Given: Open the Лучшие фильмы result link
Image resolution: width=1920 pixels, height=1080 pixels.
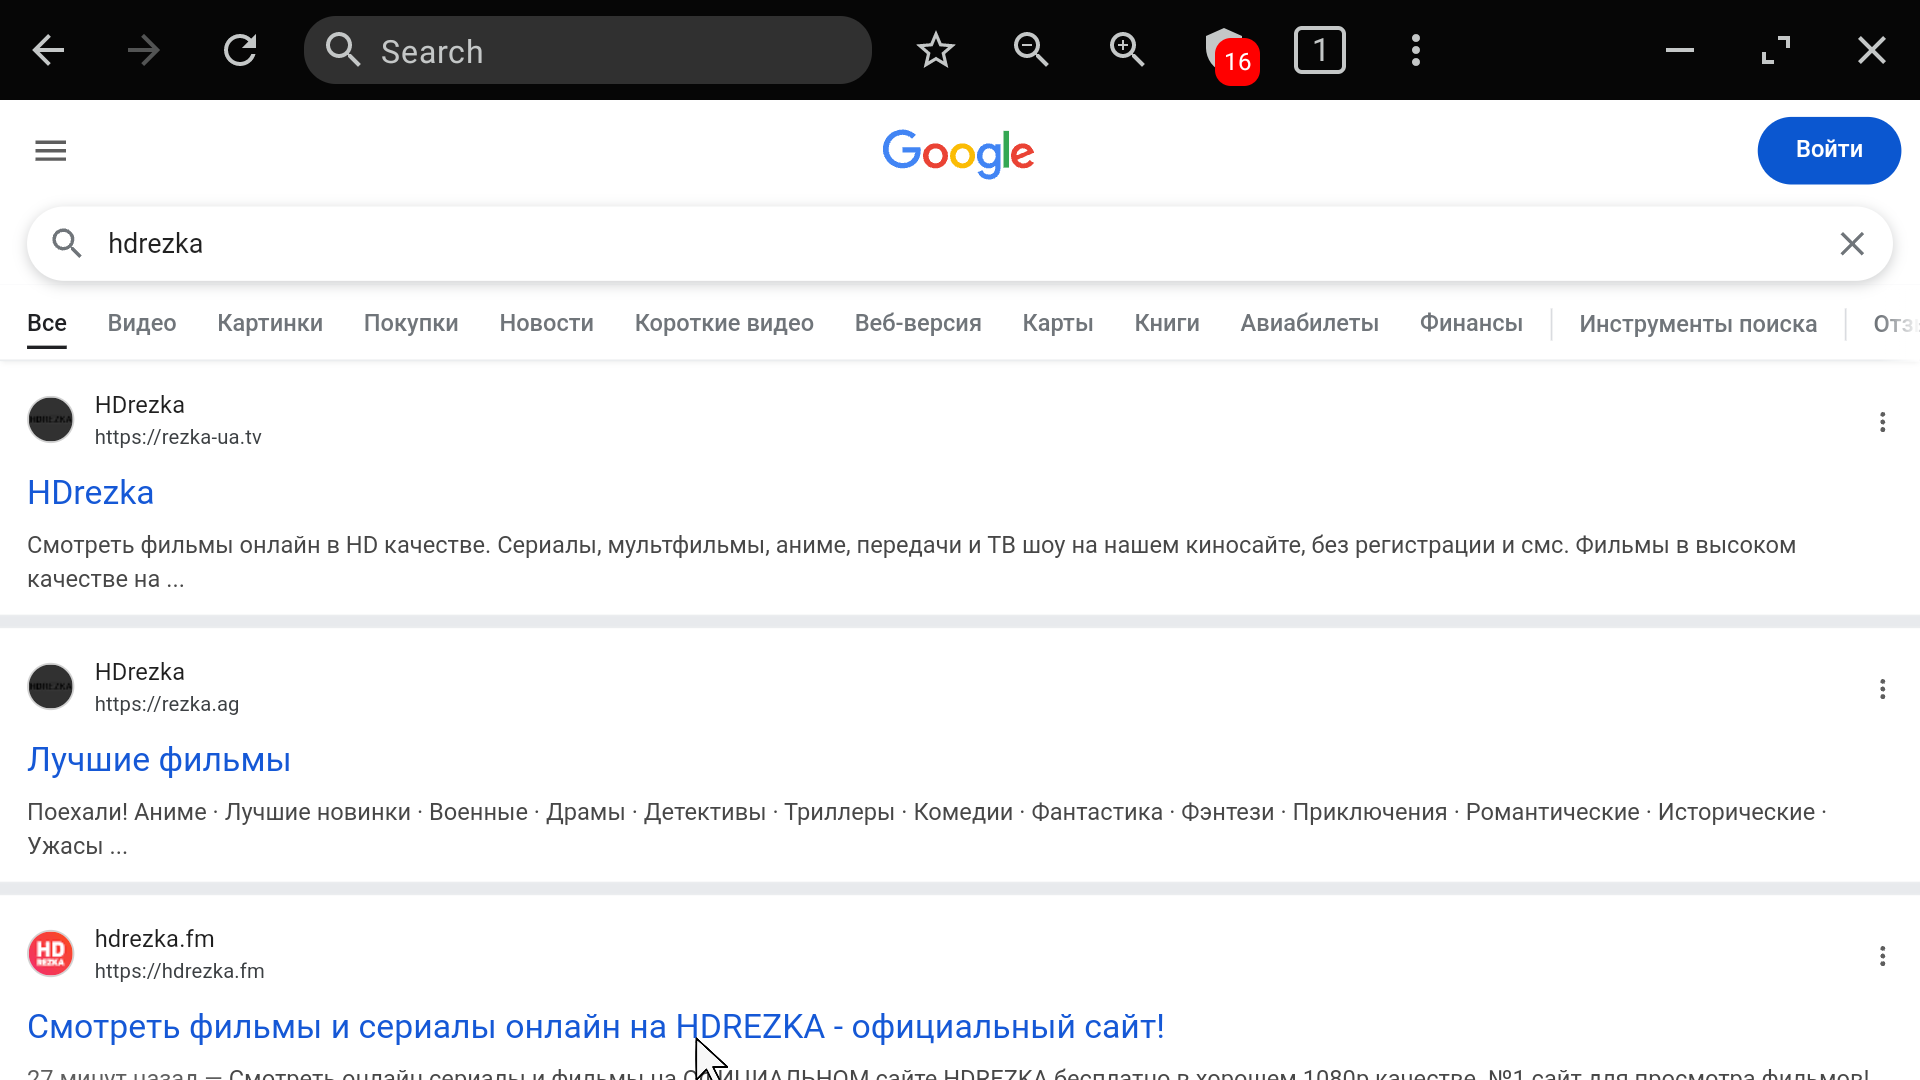Looking at the screenshot, I should [159, 760].
